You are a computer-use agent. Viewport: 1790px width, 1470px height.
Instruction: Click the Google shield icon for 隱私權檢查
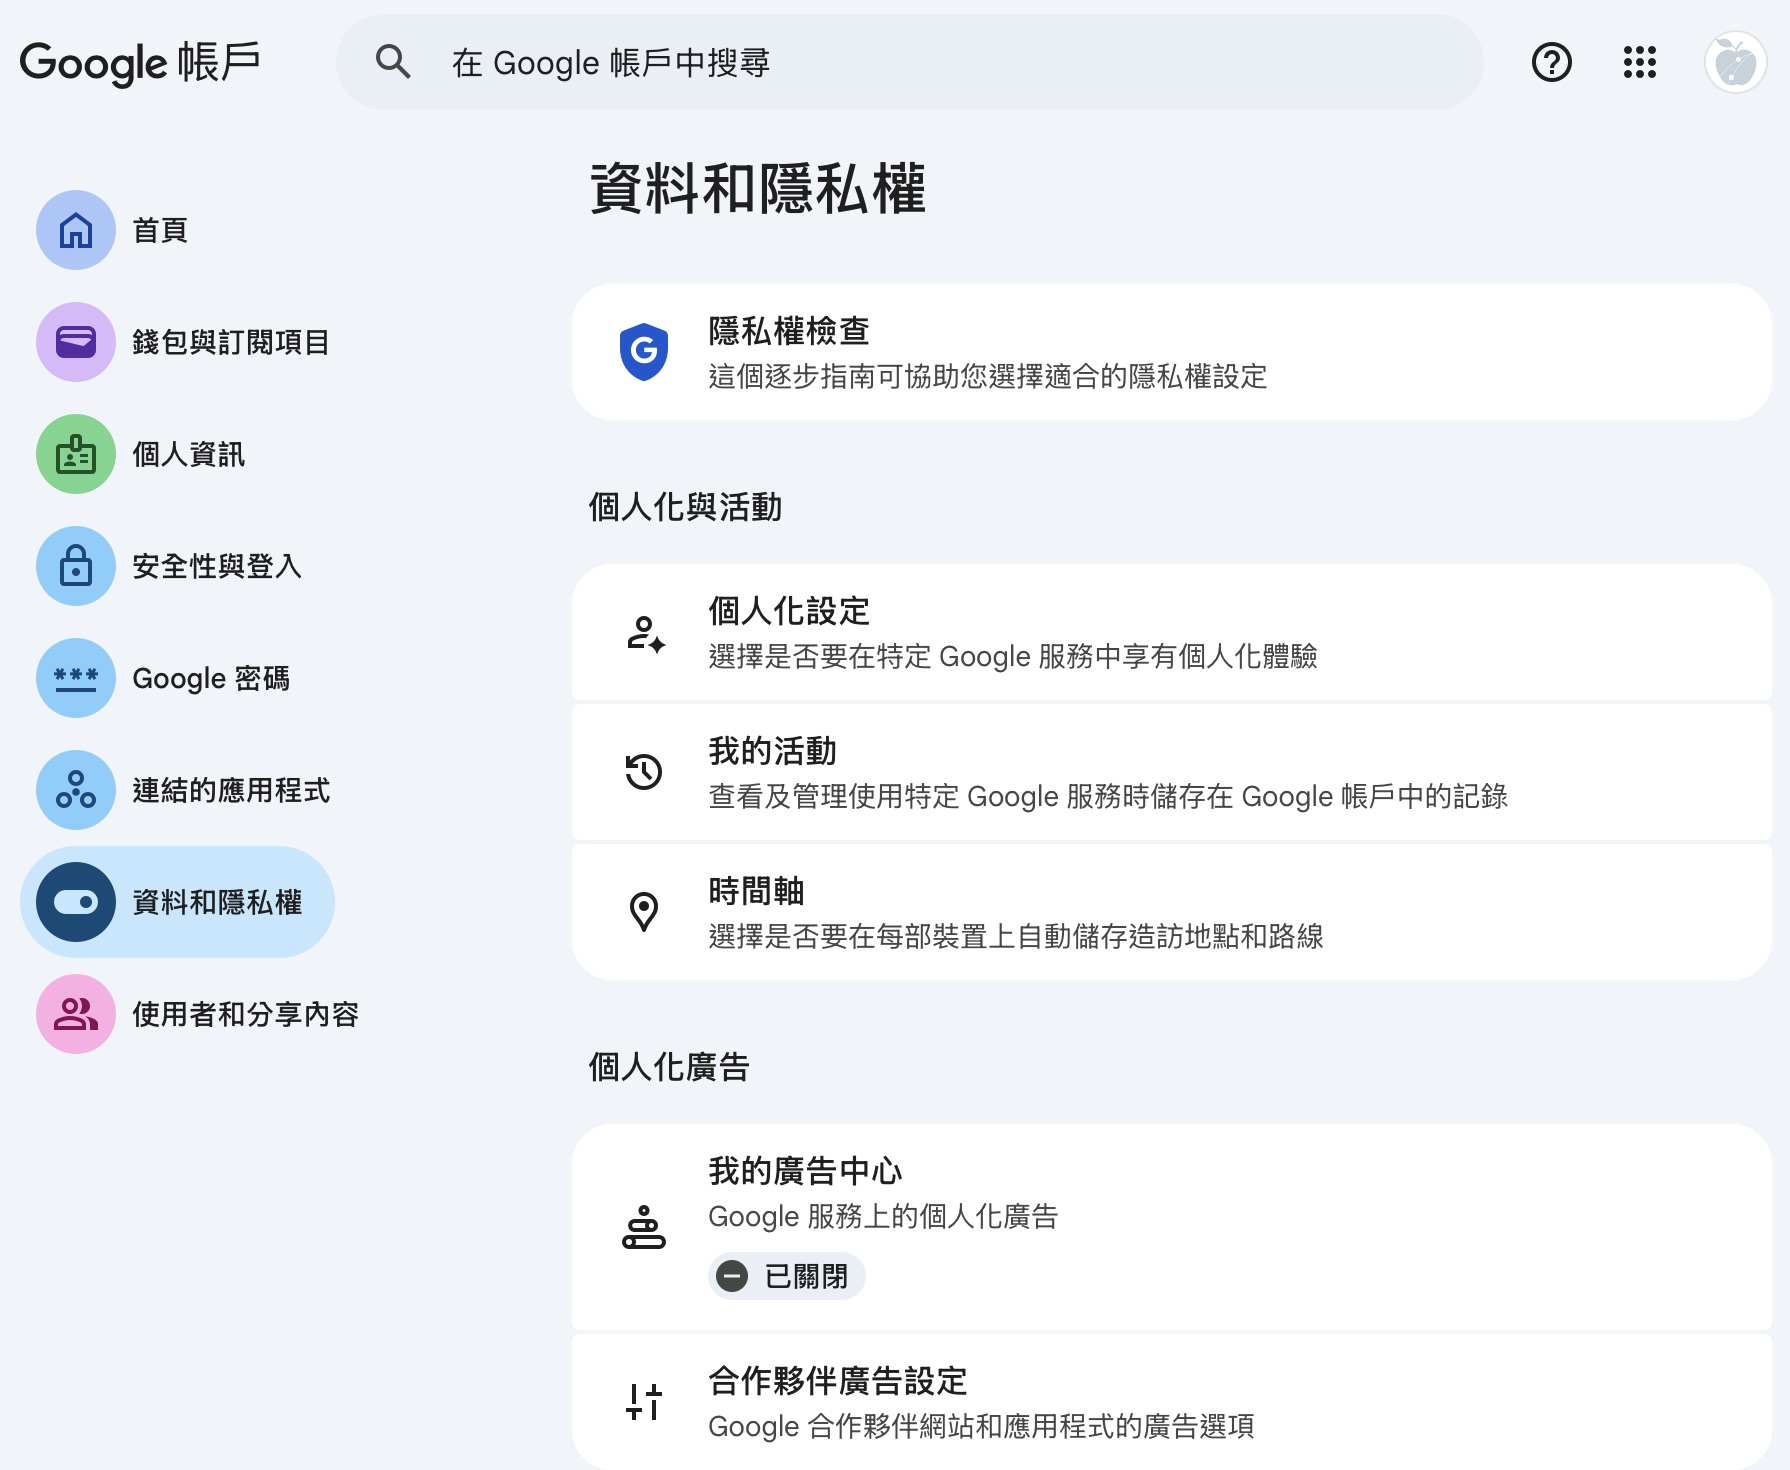pyautogui.click(x=644, y=352)
